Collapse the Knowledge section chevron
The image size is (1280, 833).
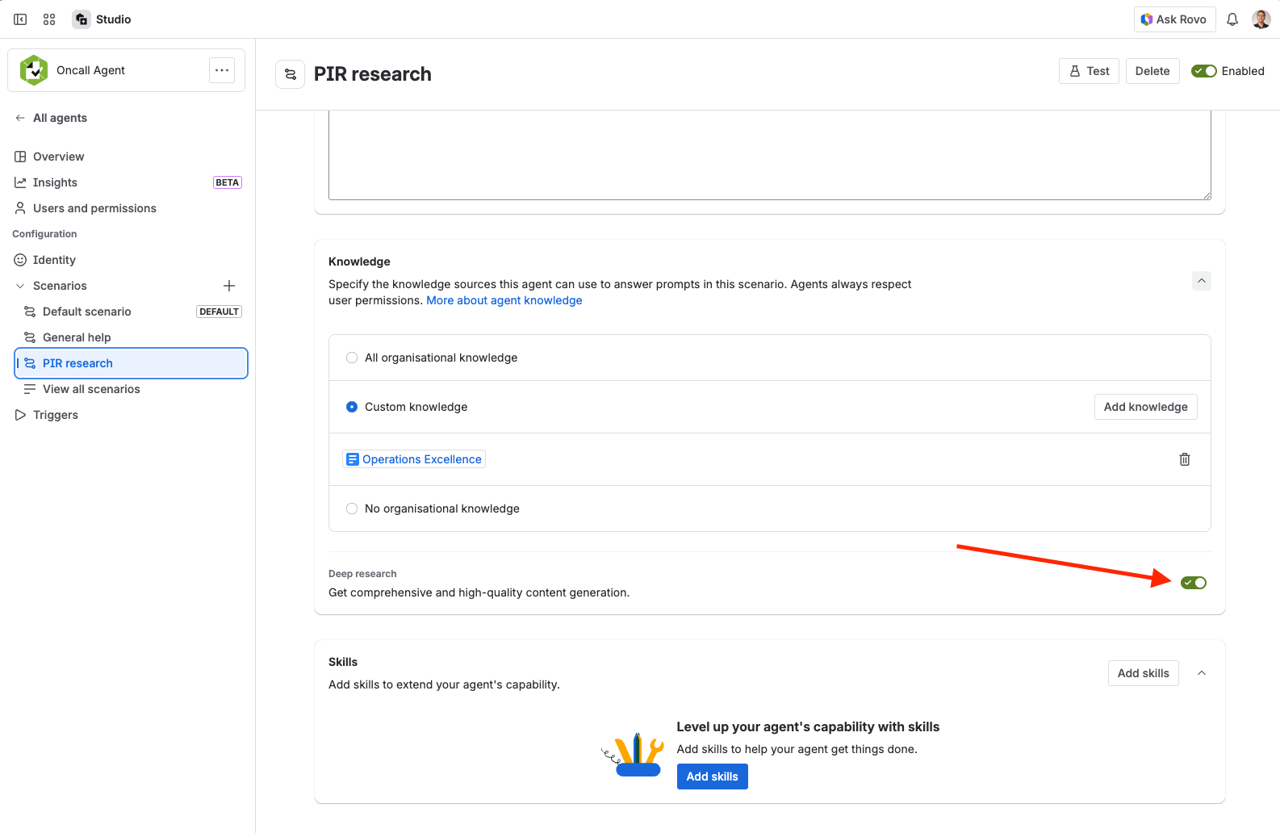click(x=1201, y=281)
